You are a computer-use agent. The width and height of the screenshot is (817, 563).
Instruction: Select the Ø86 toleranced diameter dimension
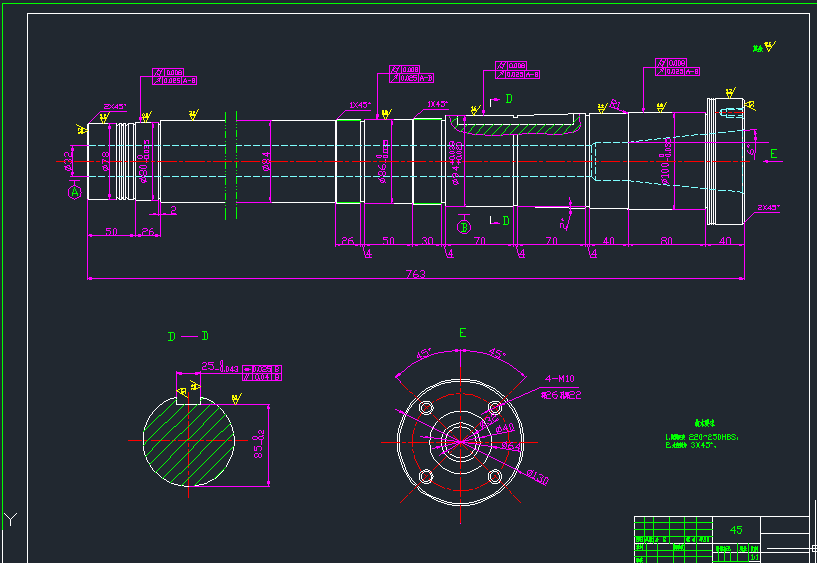(382, 162)
